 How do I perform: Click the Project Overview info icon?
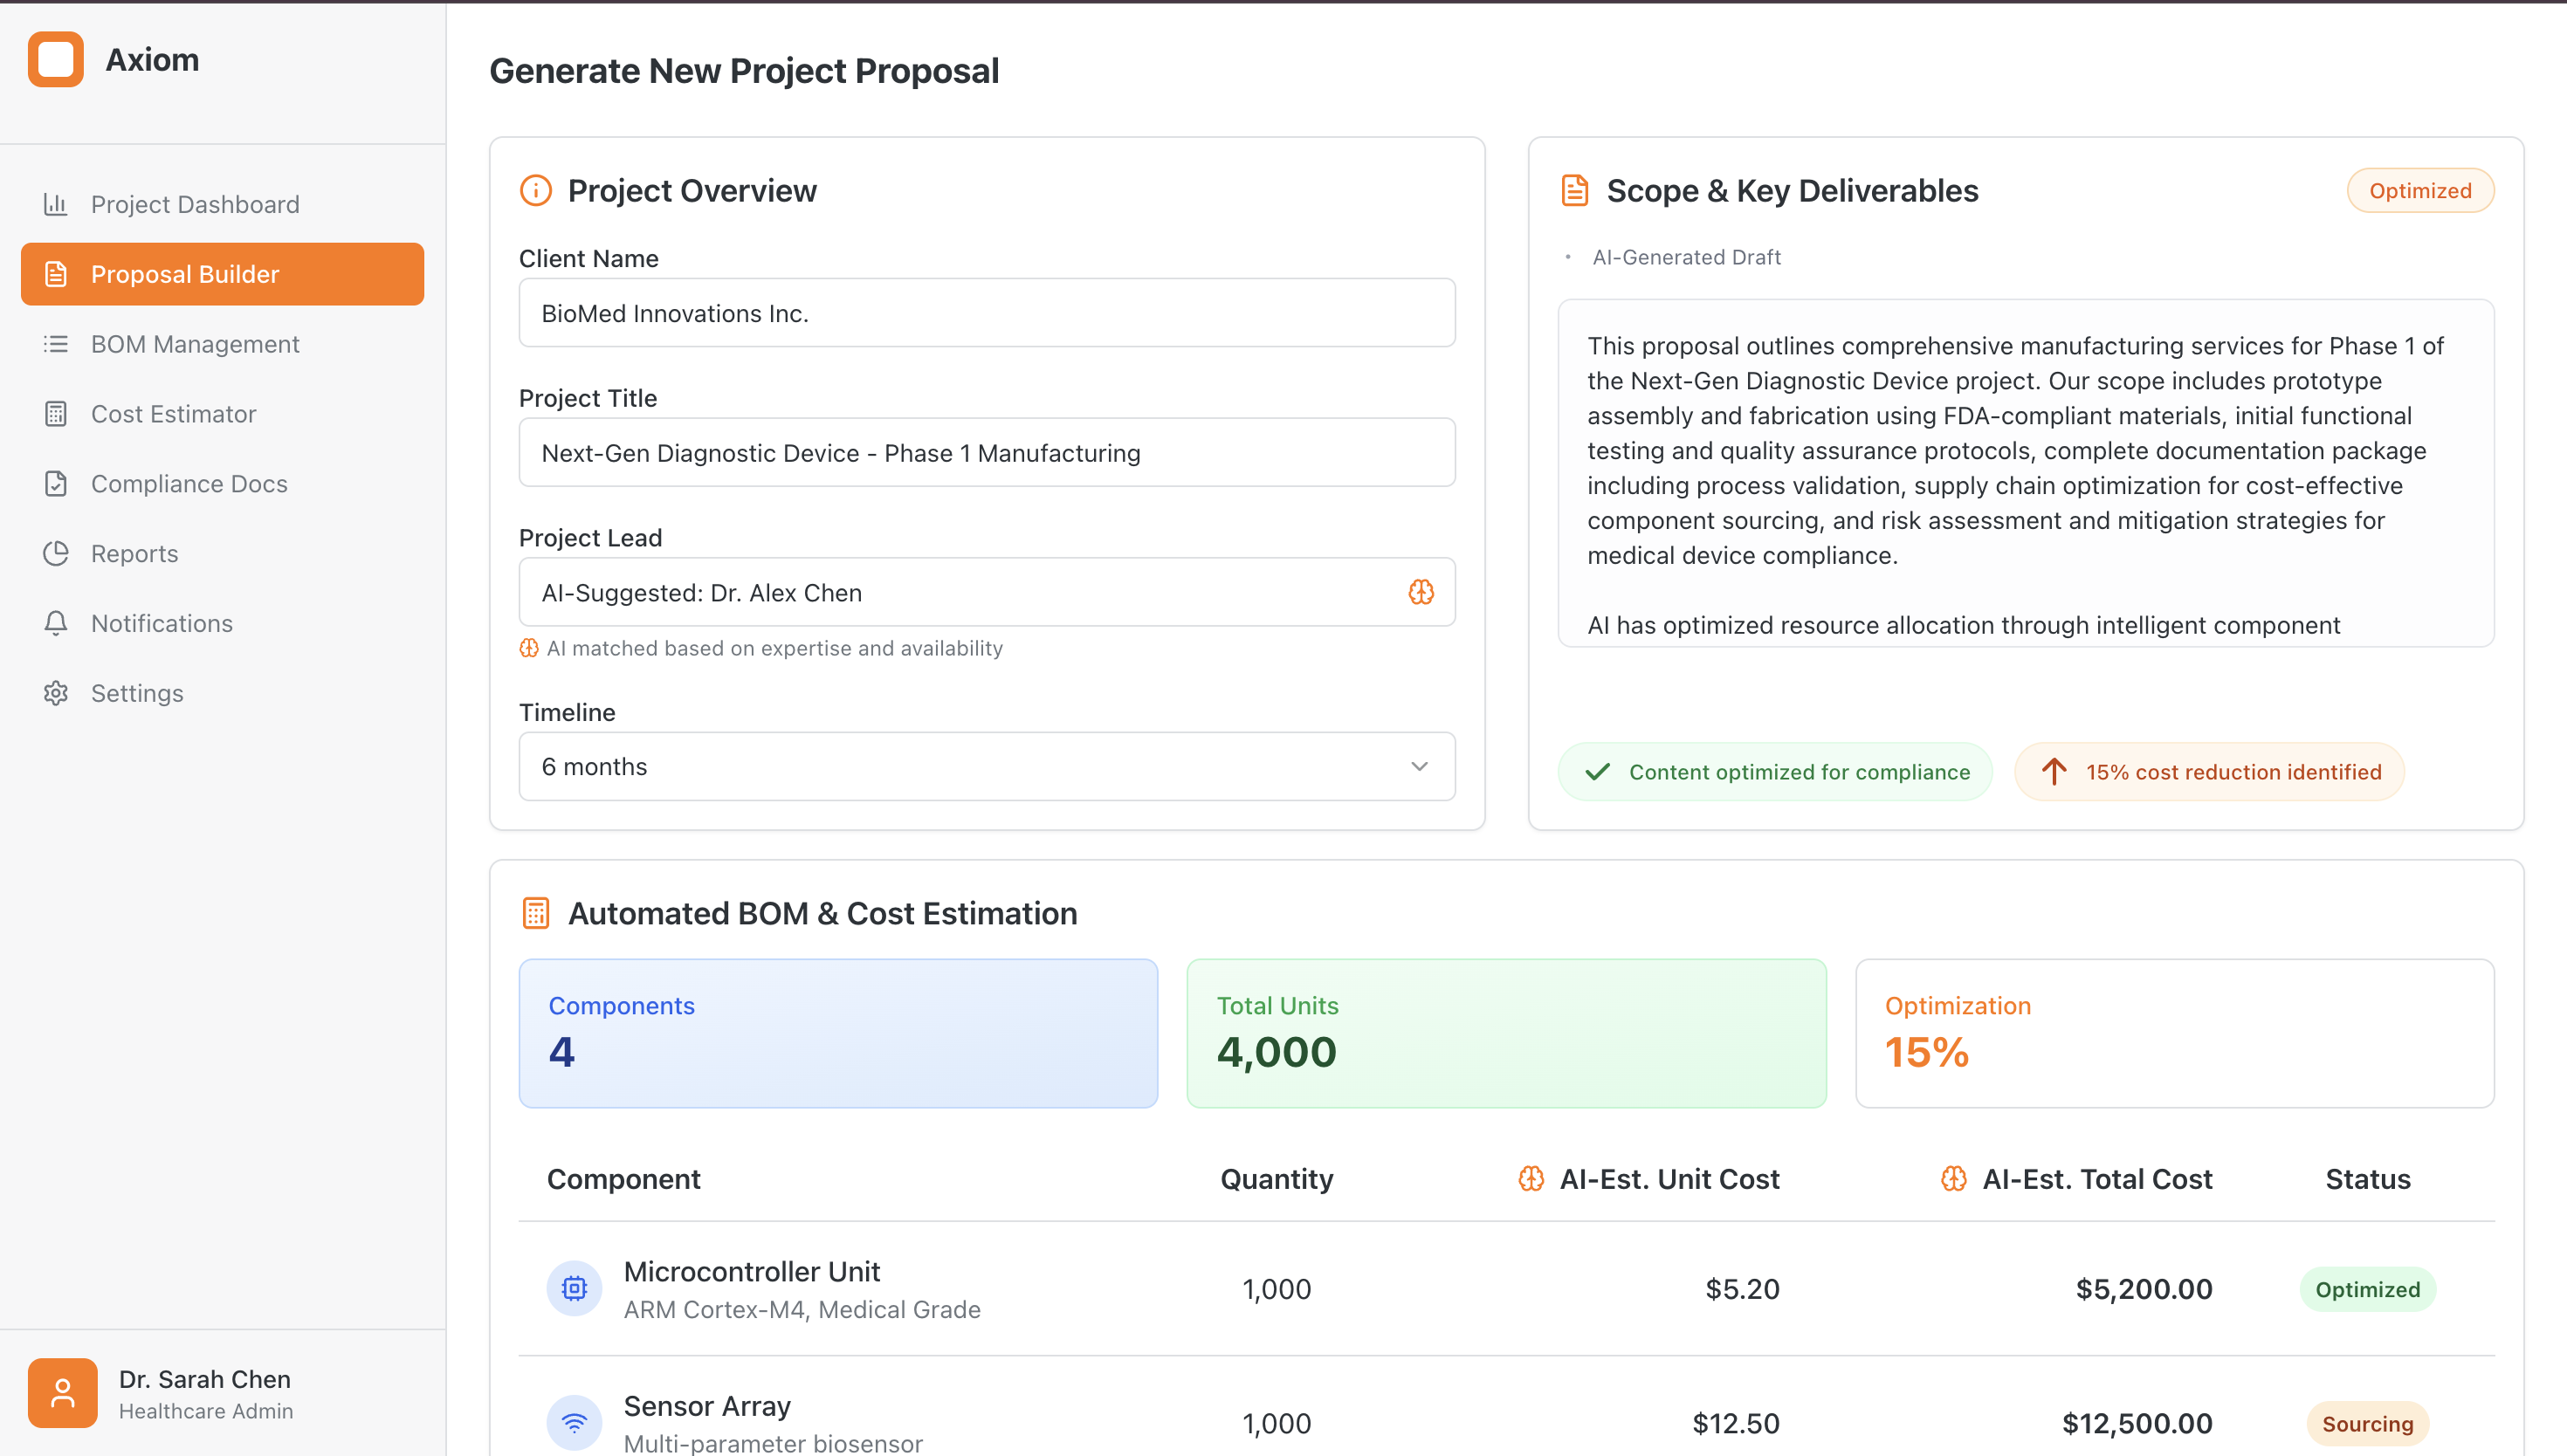pyautogui.click(x=536, y=190)
